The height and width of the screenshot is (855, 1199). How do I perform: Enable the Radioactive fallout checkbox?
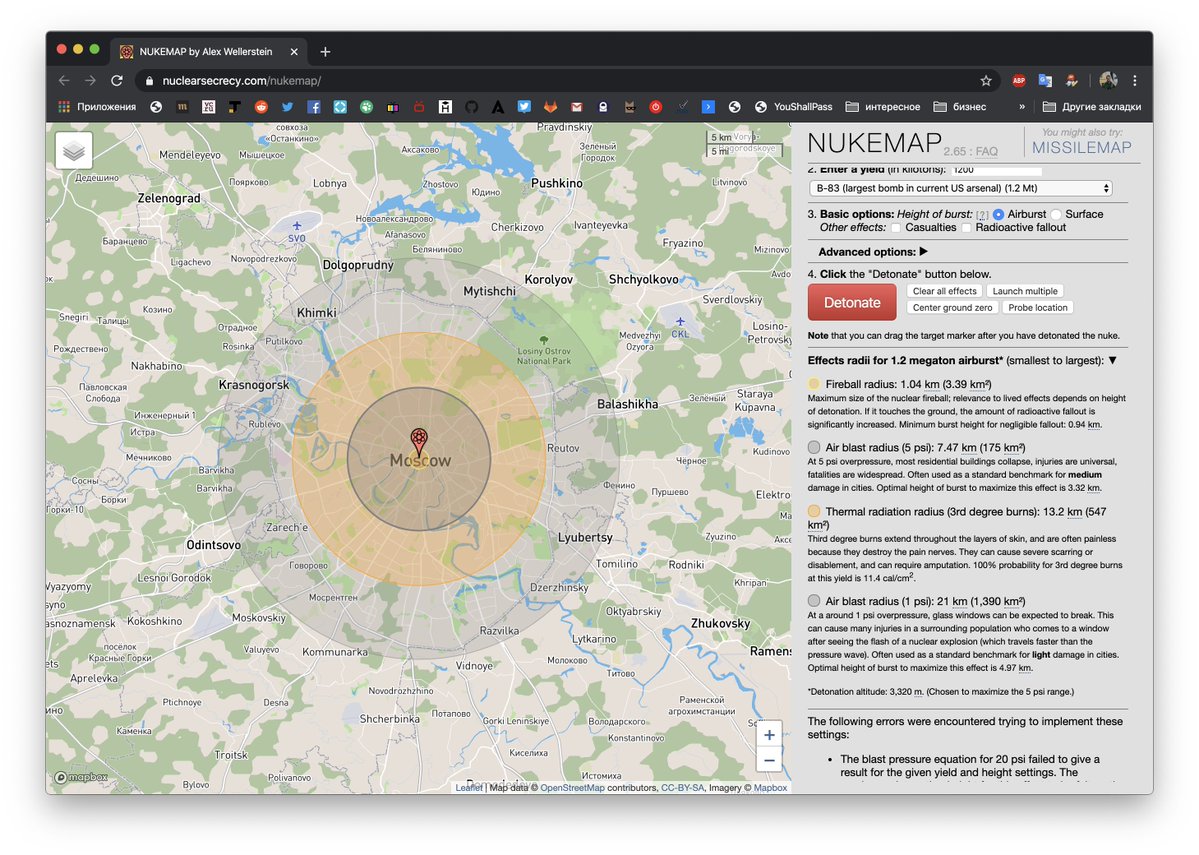pyautogui.click(x=966, y=228)
